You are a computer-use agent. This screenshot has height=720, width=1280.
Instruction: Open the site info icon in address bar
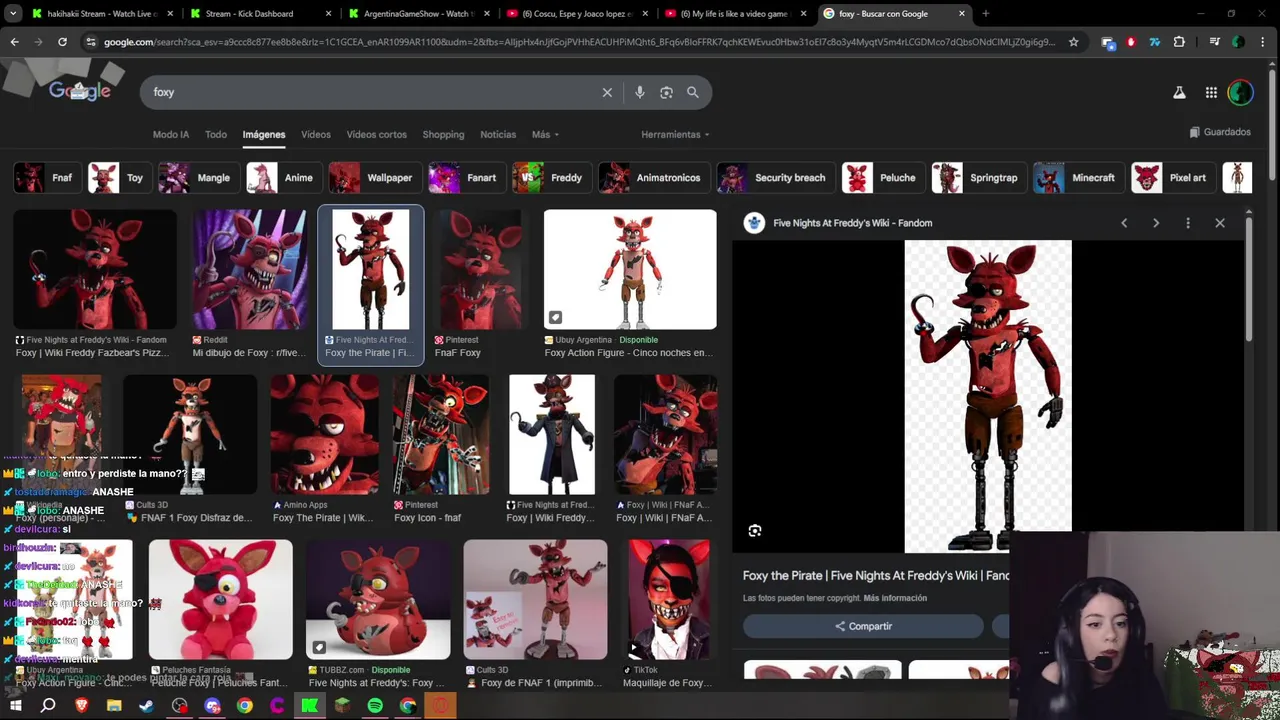91,42
